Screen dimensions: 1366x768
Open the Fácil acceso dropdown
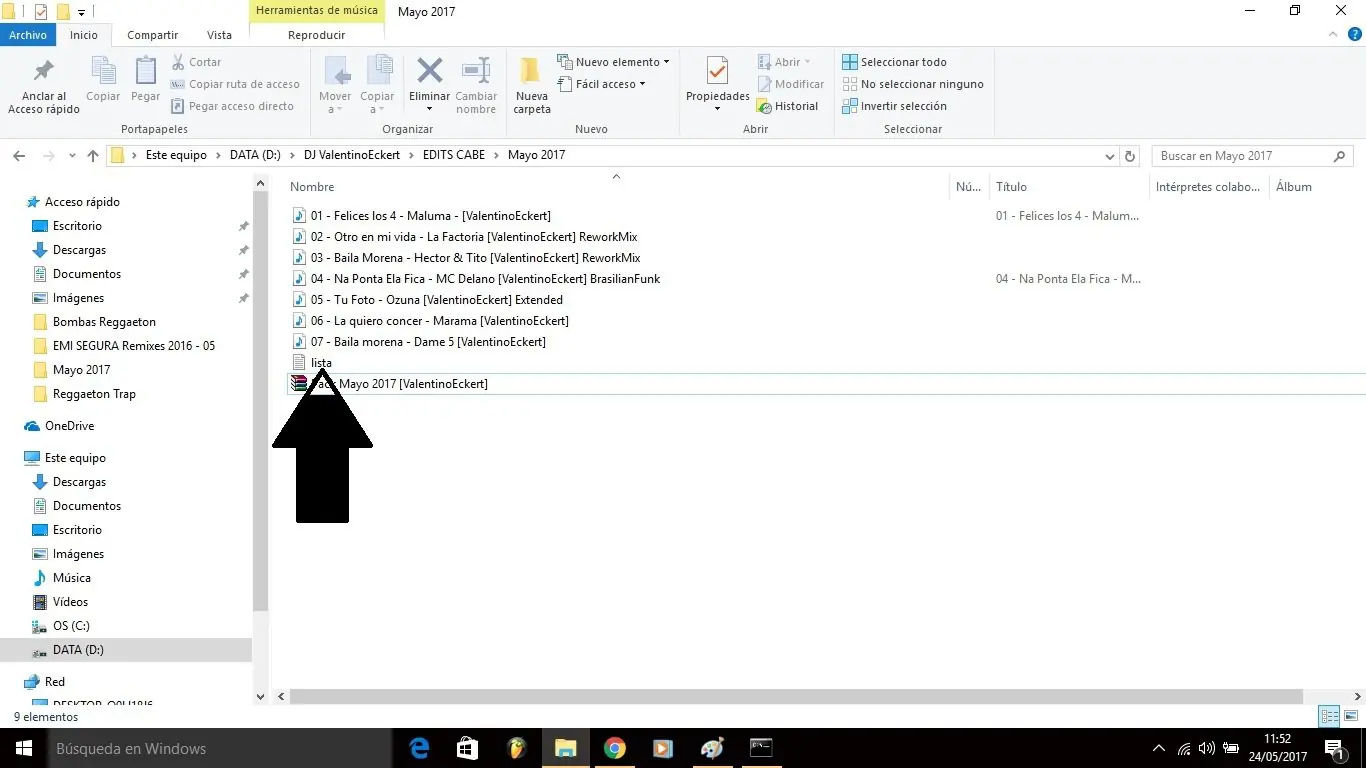tap(601, 84)
